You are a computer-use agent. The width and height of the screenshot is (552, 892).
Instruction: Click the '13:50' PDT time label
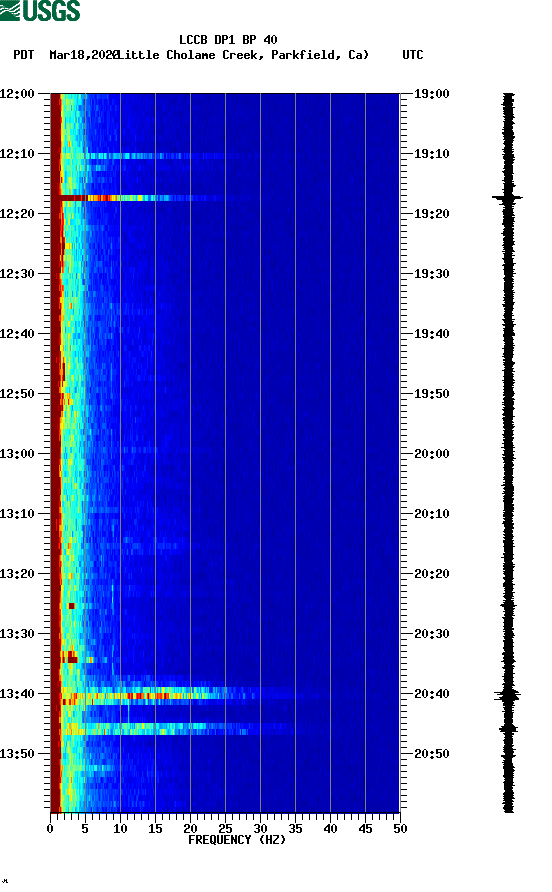[x=17, y=754]
